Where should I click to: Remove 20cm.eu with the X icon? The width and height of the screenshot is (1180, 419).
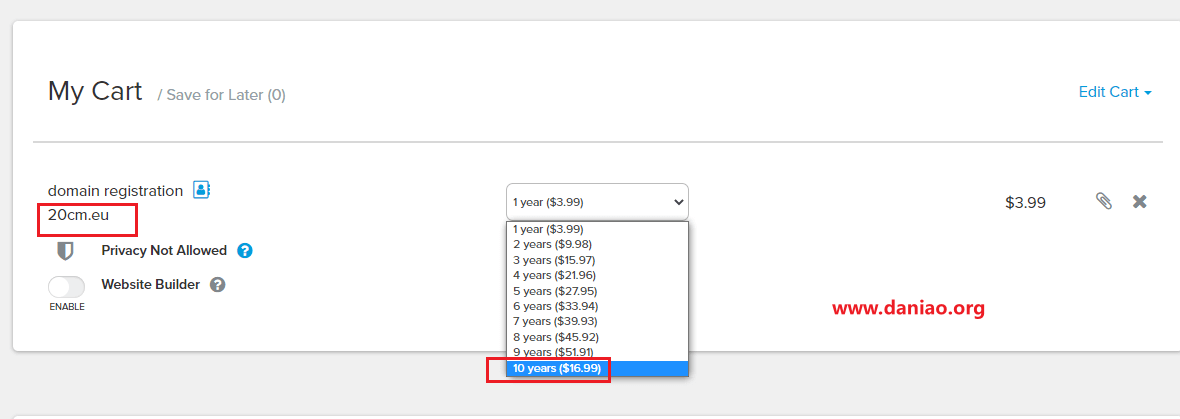tap(1140, 201)
